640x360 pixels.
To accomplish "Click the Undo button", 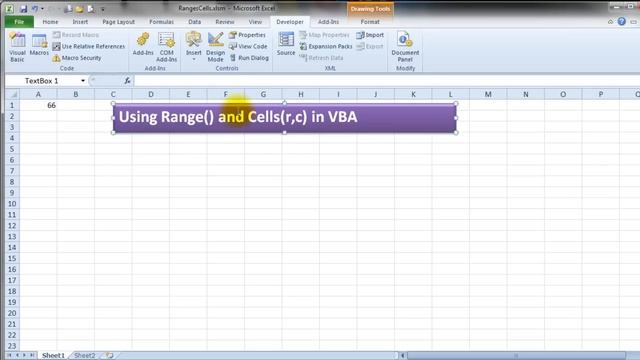I will (35, 9).
